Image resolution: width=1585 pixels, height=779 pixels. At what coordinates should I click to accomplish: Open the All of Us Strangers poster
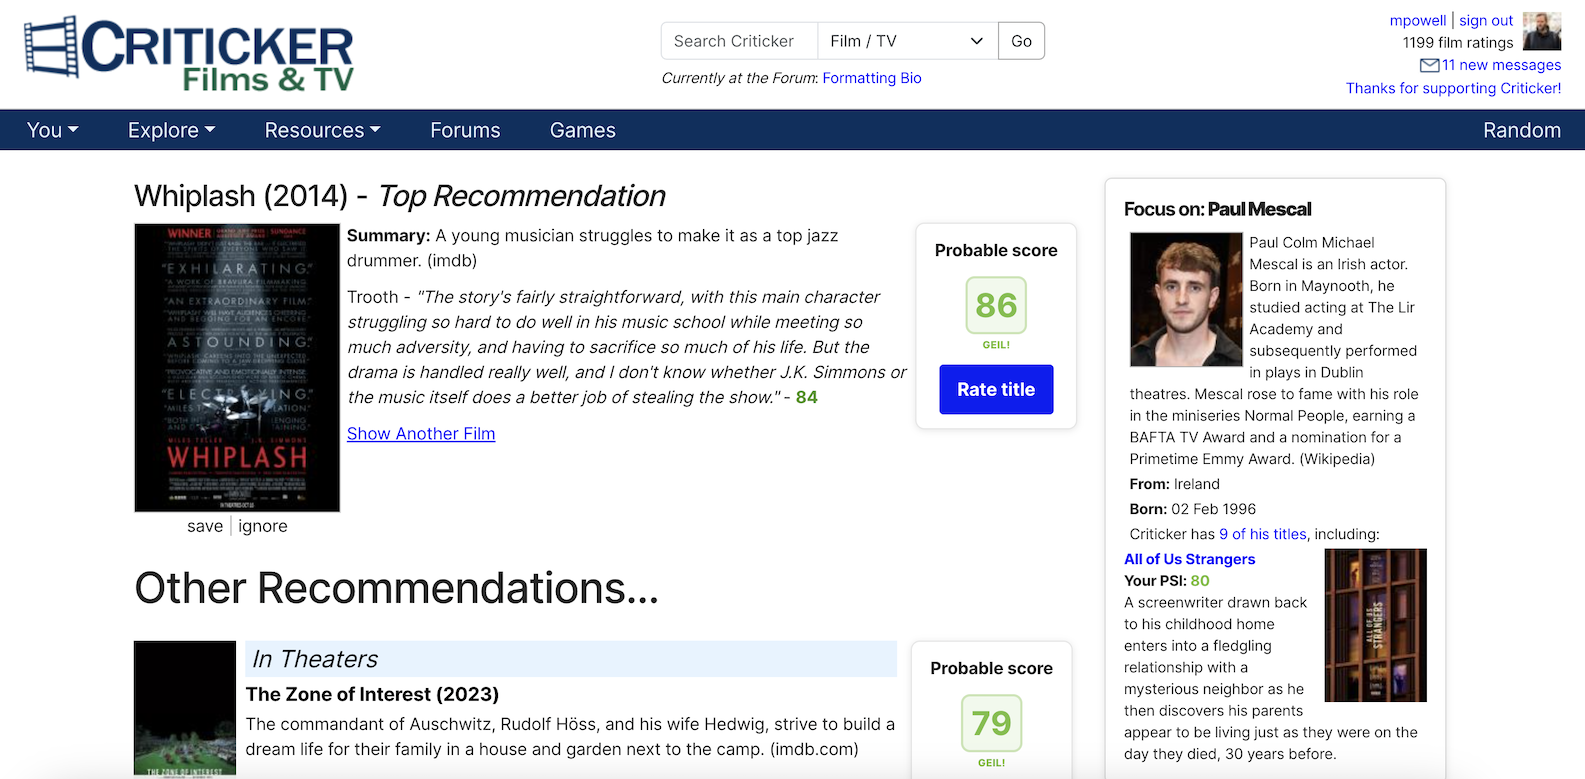[1374, 625]
